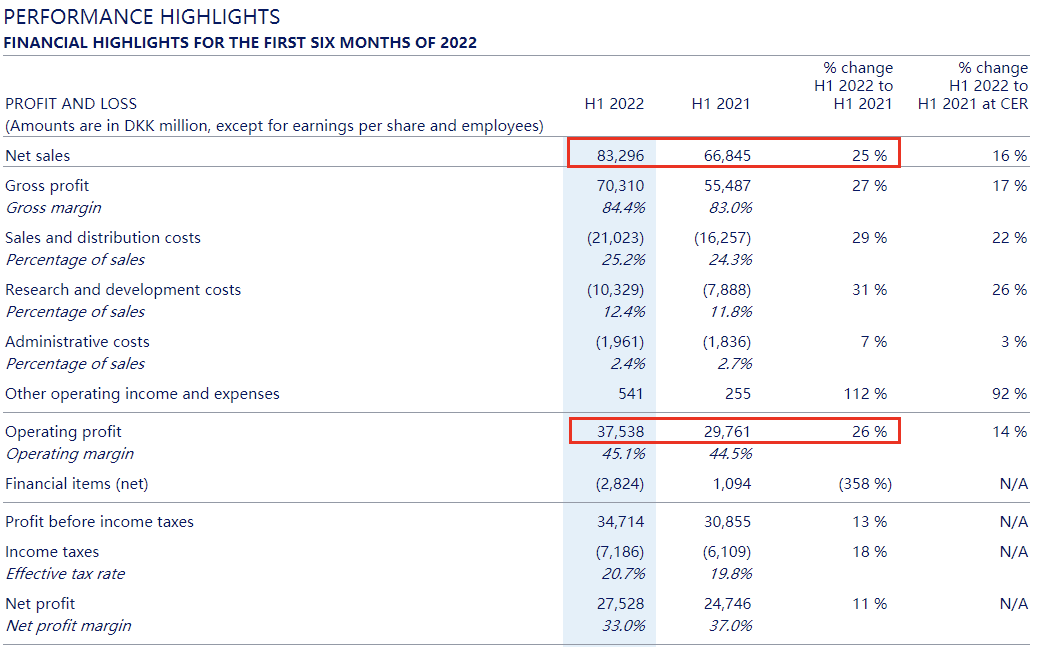Click 'Research and development costs' label
The image size is (1042, 647).
(x=123, y=290)
